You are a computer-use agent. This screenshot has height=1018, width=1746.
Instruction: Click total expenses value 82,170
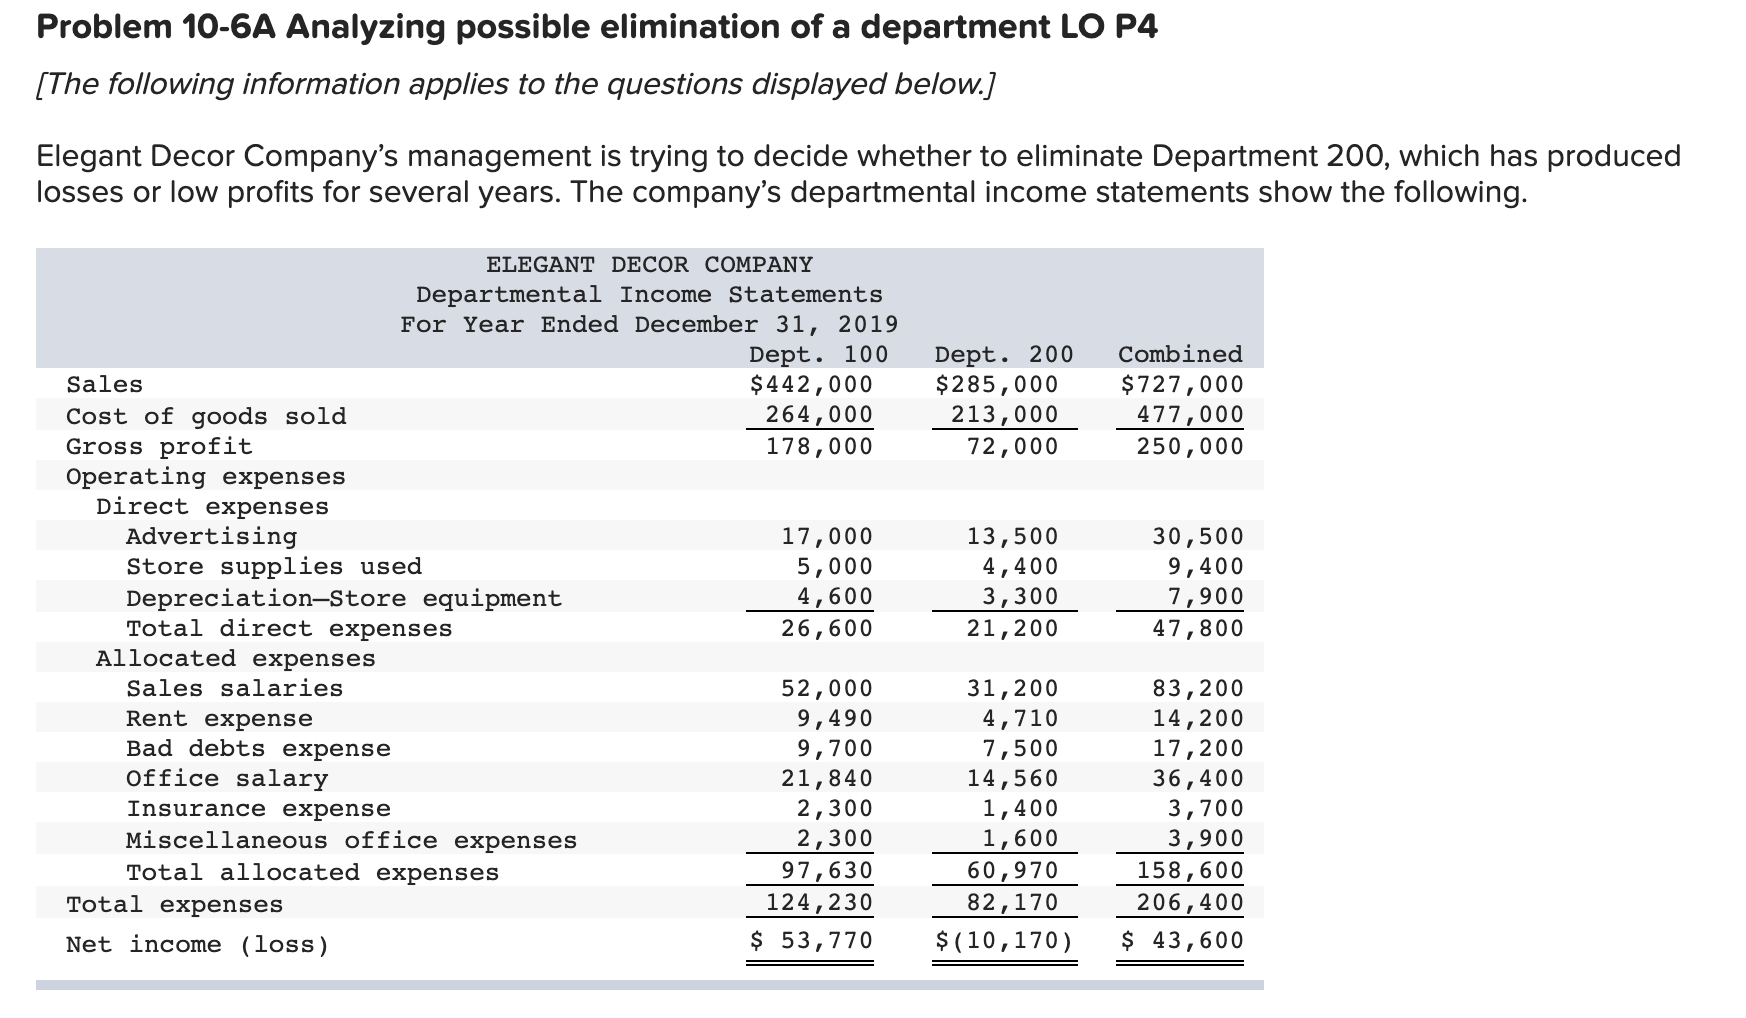[x=1011, y=903]
